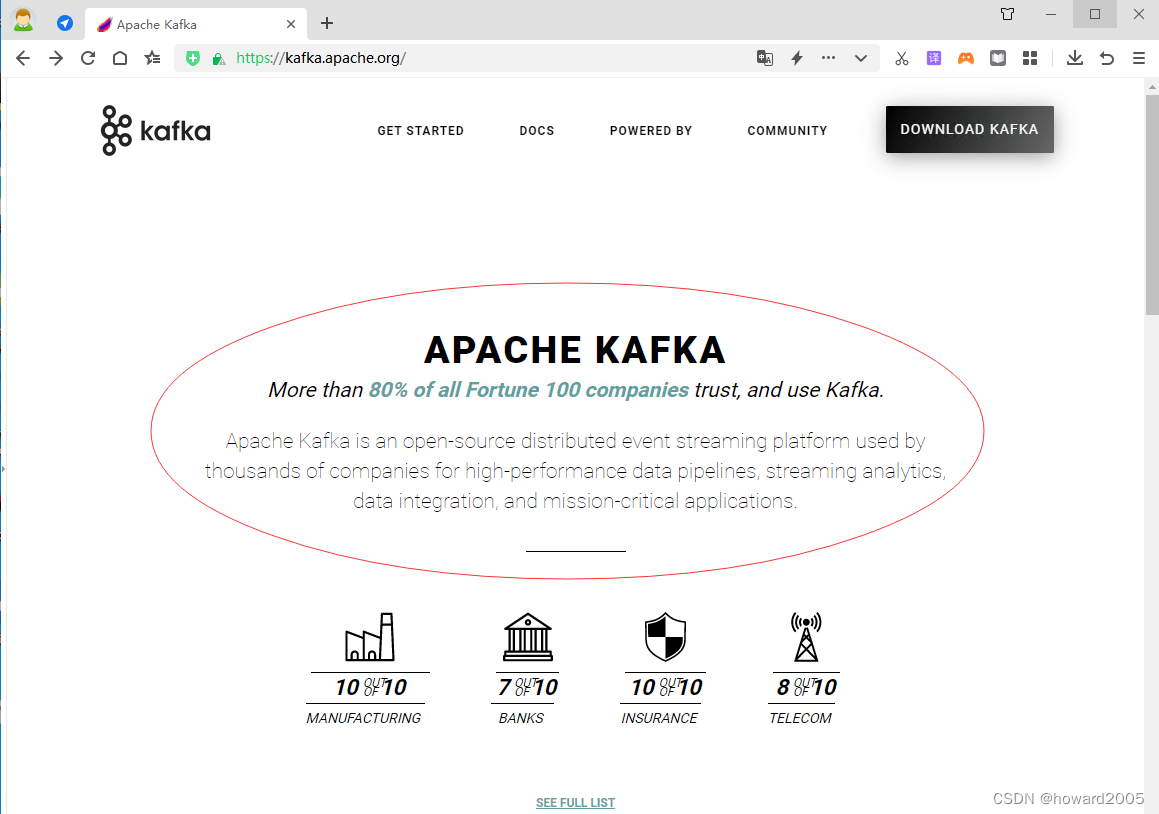Click the lightning bolt speed mode icon
The height and width of the screenshot is (814, 1159).
797,58
